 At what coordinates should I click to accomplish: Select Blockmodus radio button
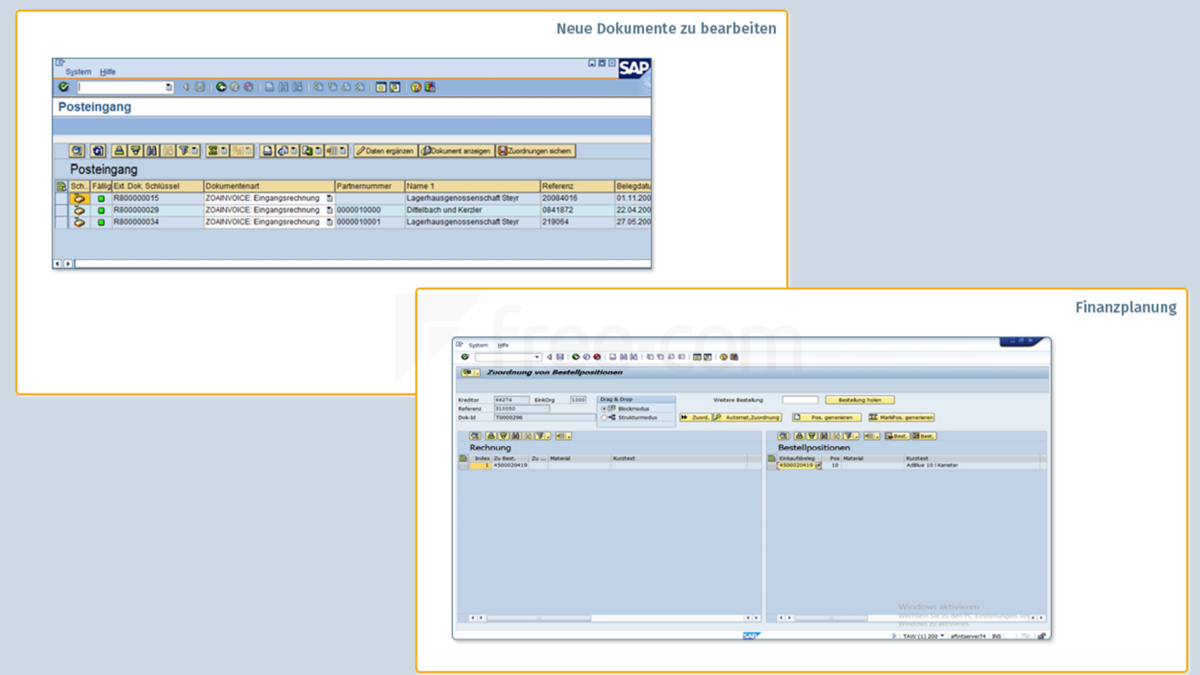point(604,408)
